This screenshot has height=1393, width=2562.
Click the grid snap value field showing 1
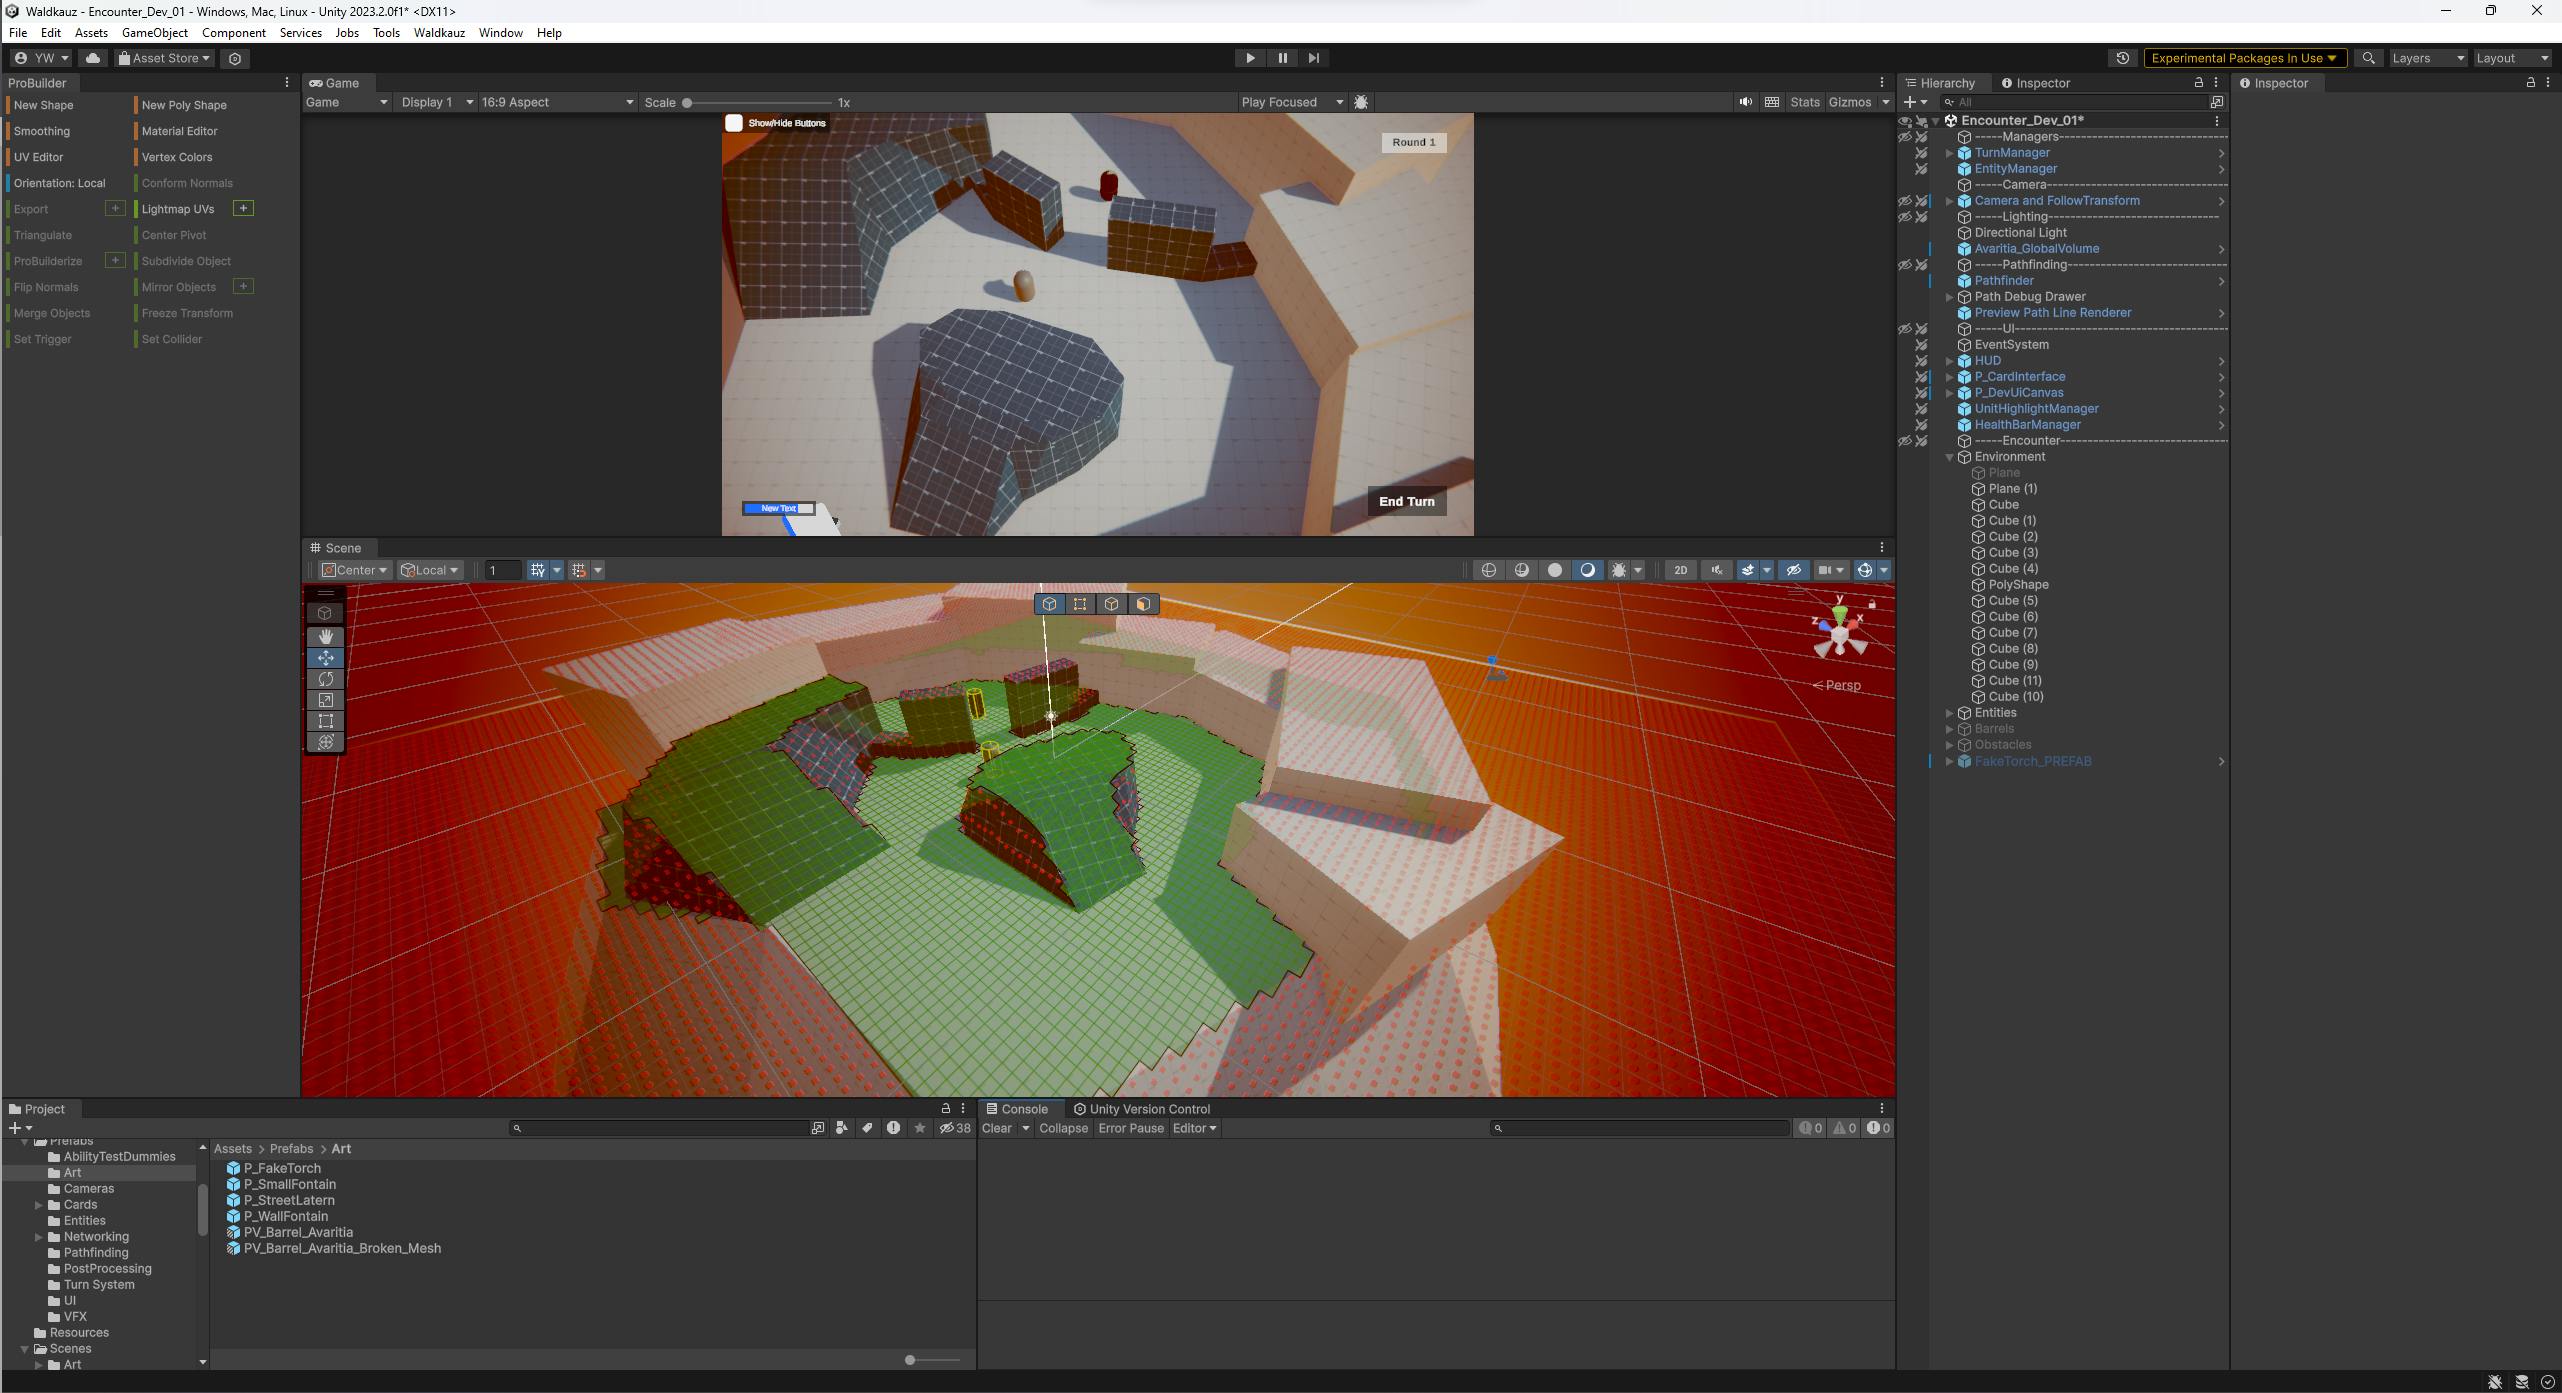502,570
